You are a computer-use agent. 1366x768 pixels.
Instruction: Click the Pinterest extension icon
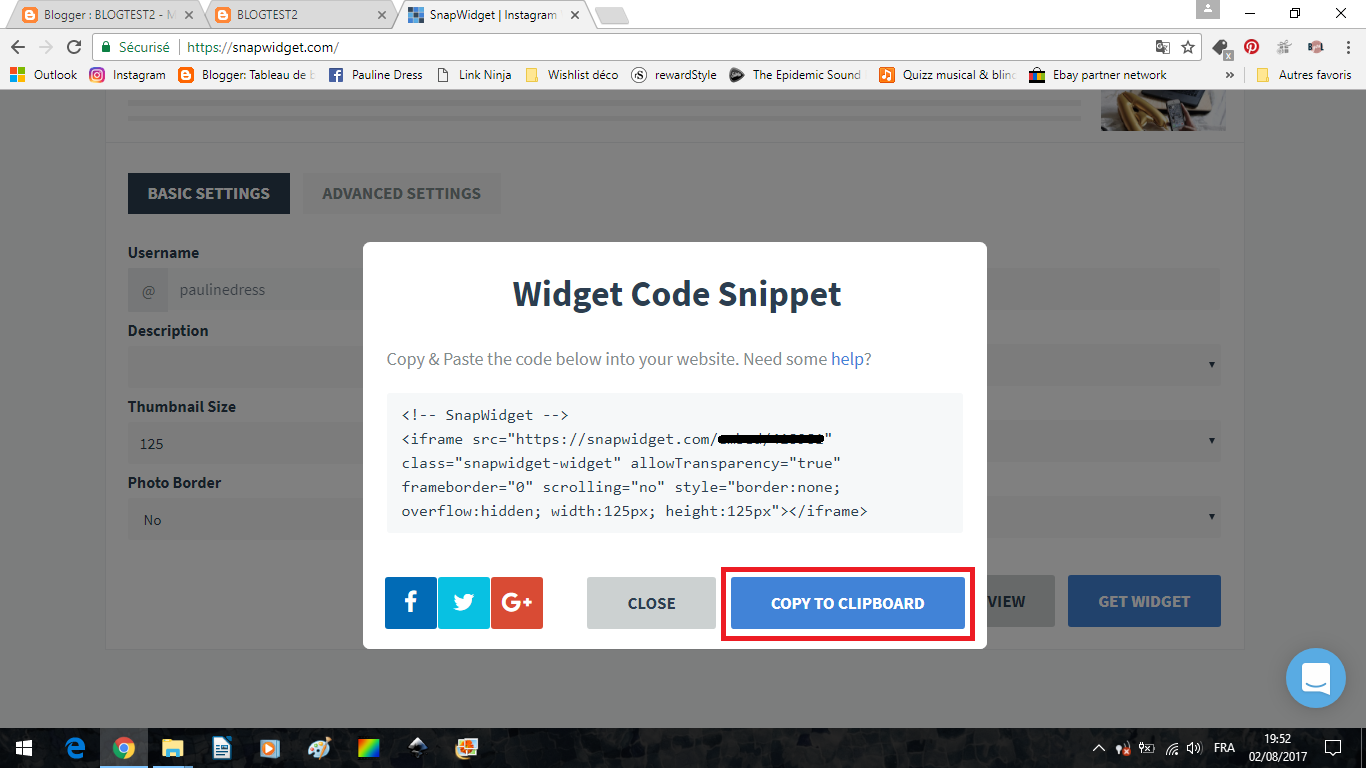click(1251, 46)
